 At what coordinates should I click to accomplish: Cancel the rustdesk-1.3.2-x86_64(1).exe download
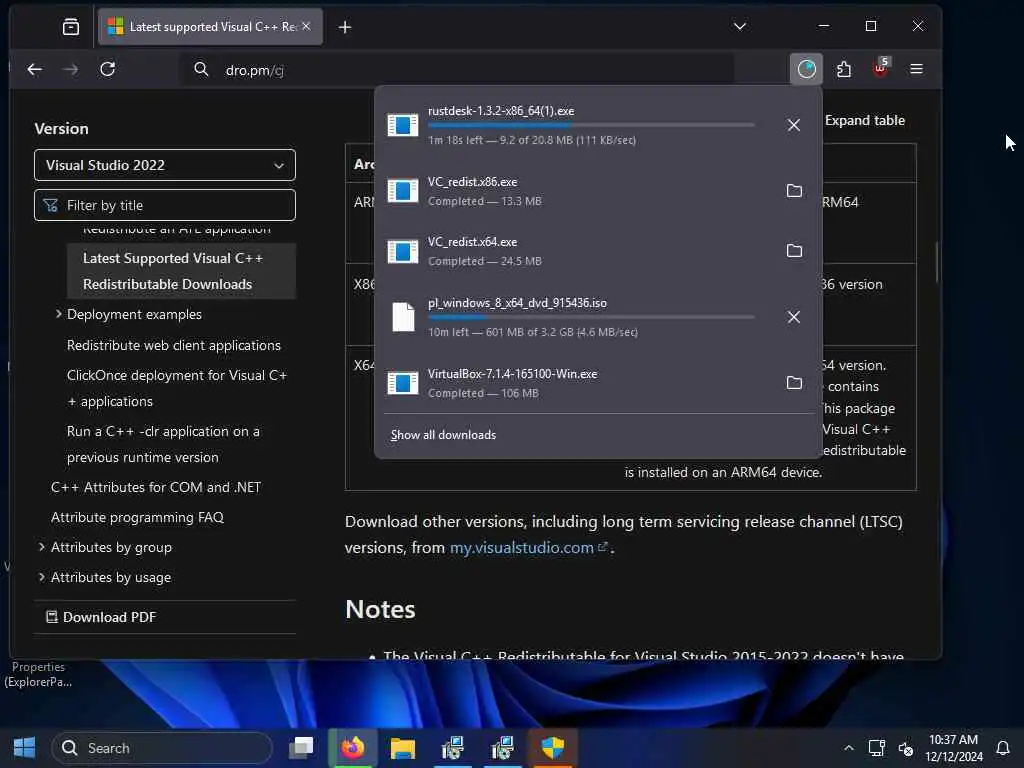click(793, 125)
